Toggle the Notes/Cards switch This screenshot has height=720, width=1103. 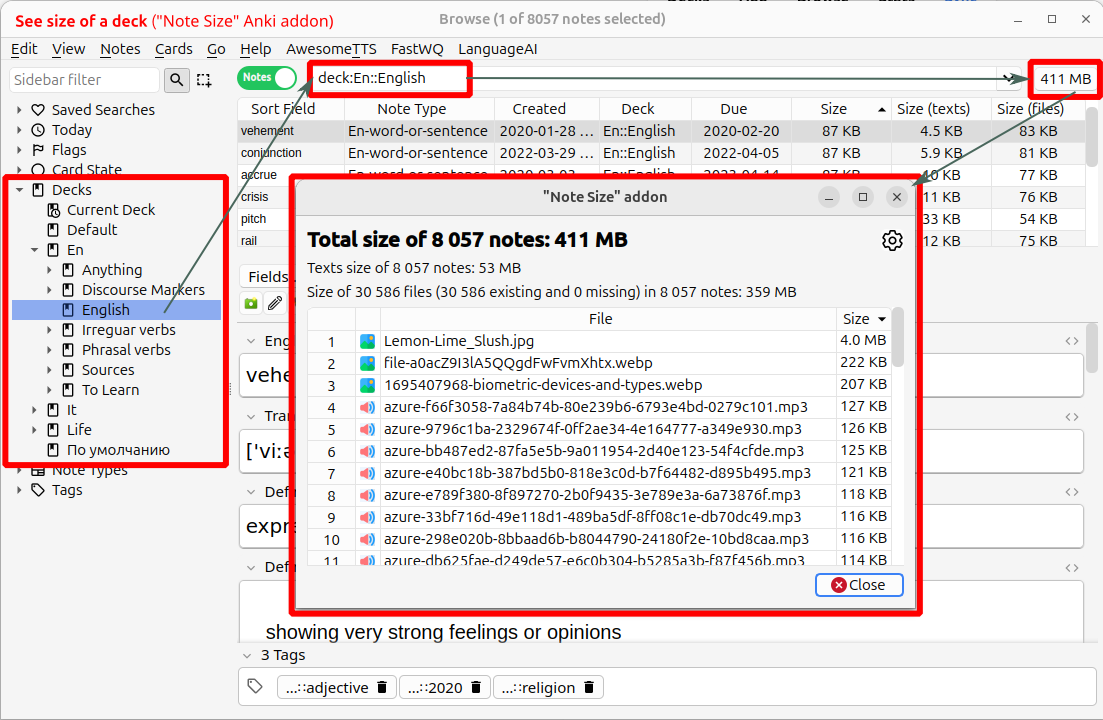(267, 78)
